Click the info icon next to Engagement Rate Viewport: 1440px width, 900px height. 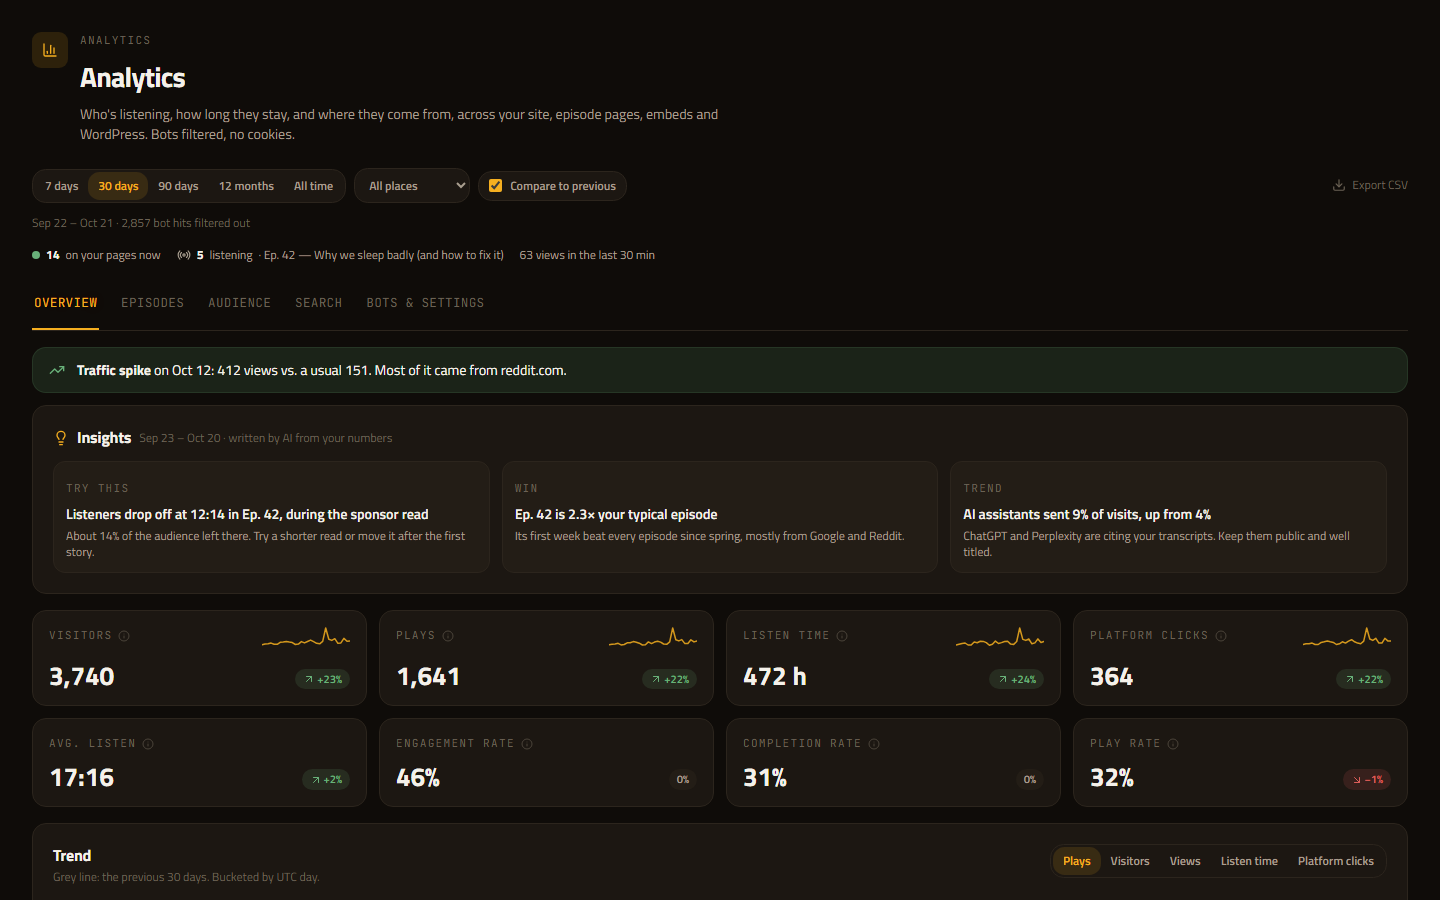527,744
